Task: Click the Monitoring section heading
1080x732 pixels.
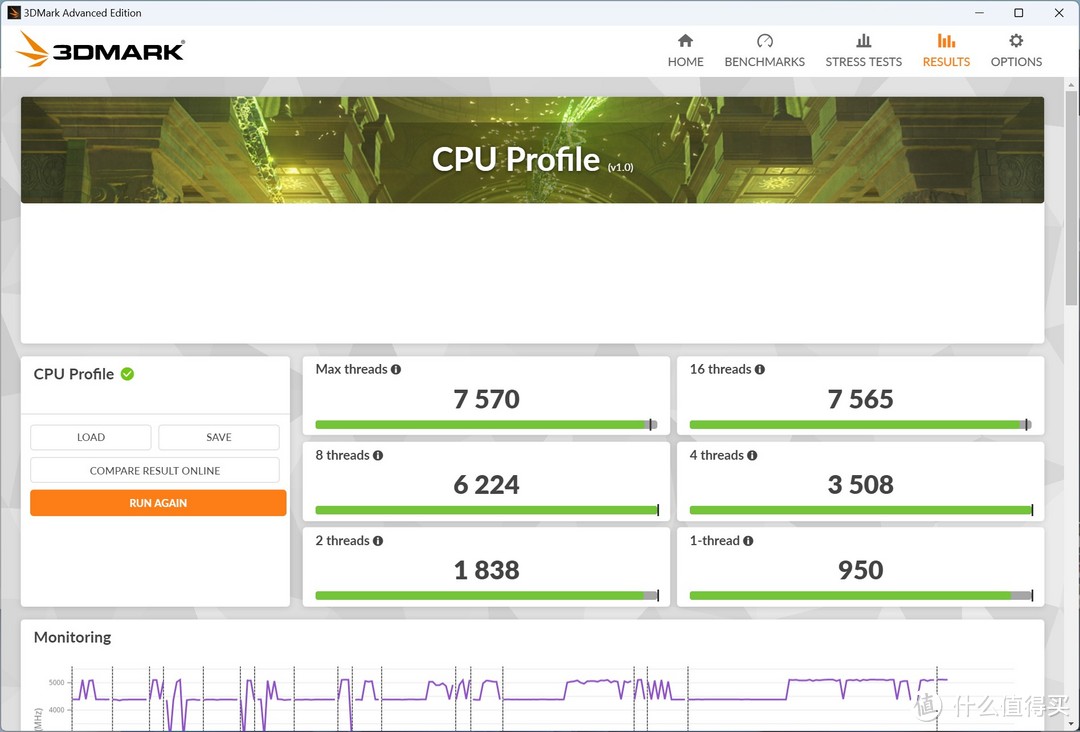Action: click(x=72, y=638)
